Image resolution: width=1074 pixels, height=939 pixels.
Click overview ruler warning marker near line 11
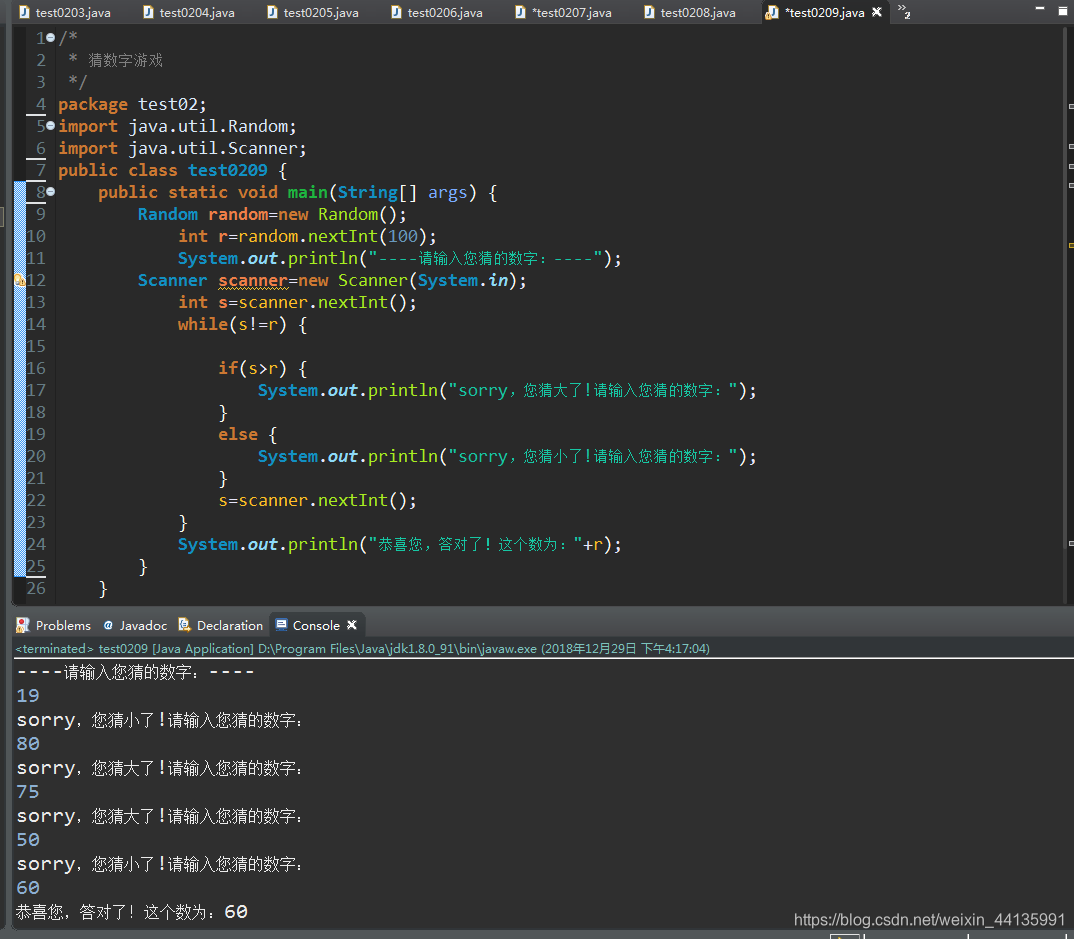[x=1071, y=245]
